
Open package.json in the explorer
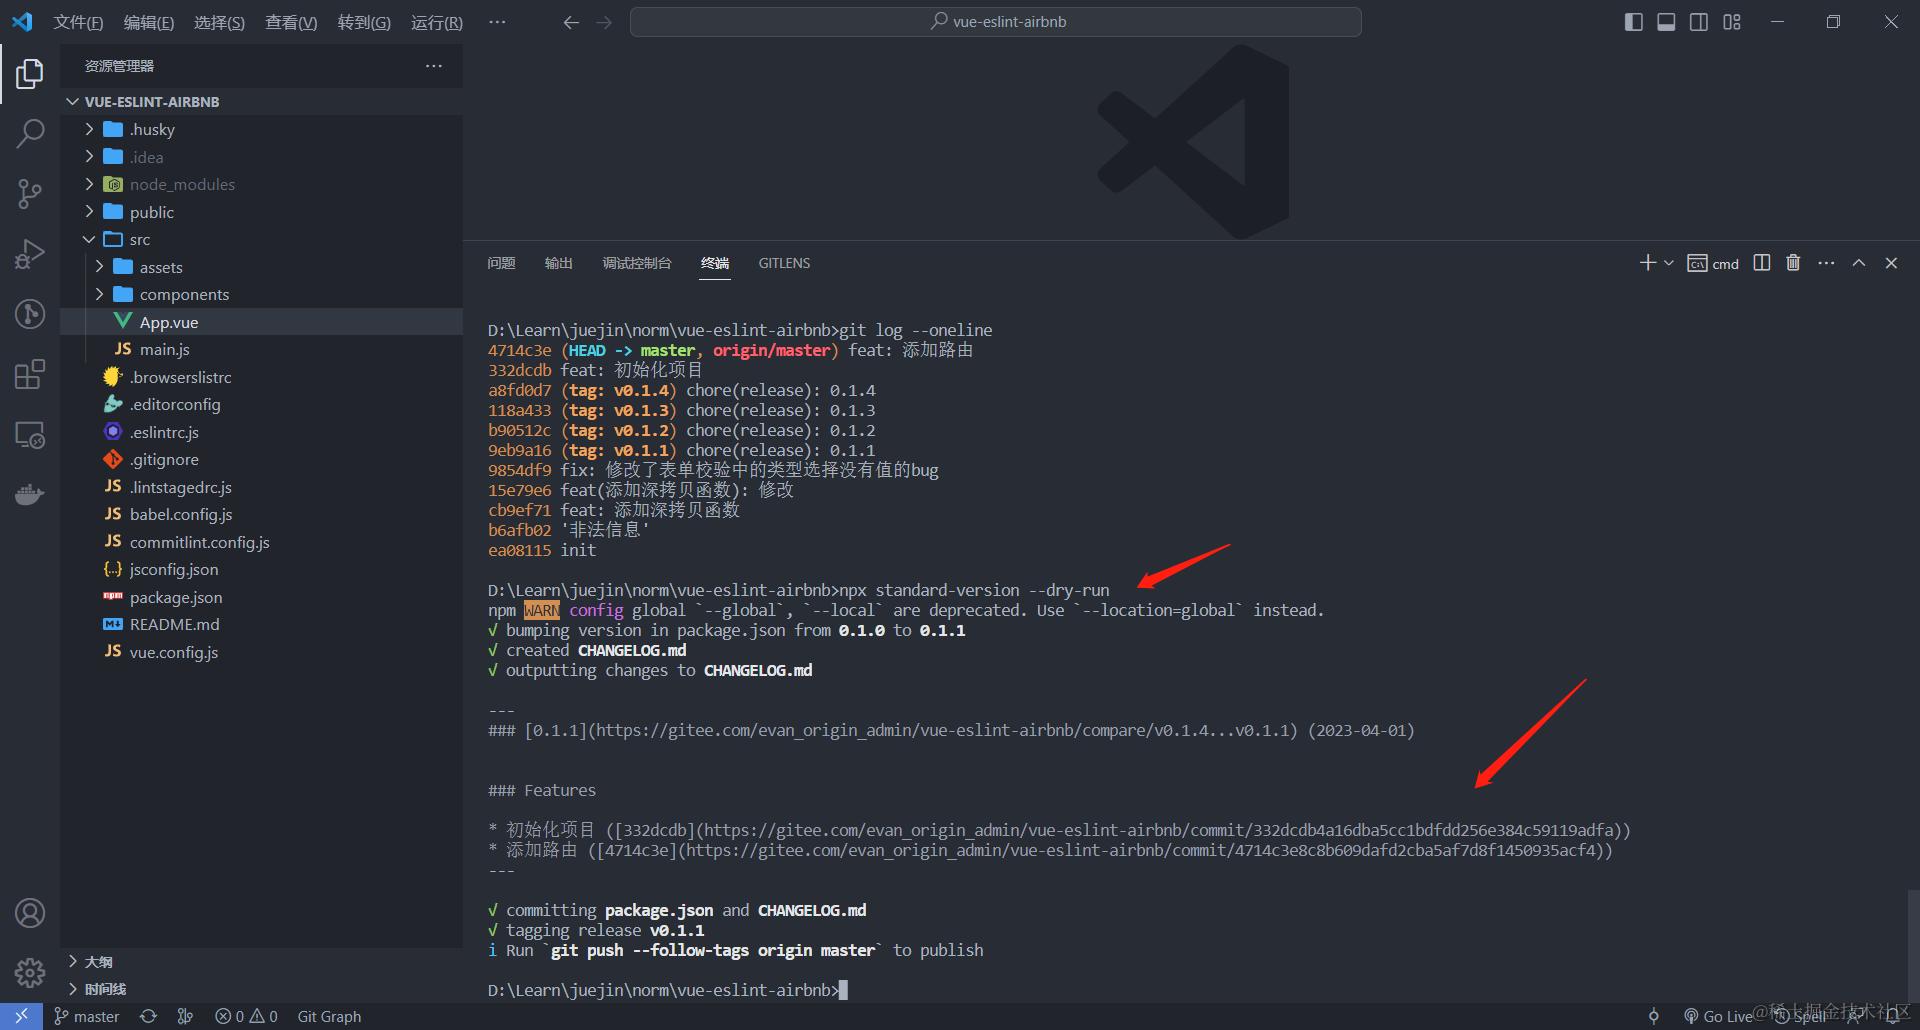[x=261, y=597]
